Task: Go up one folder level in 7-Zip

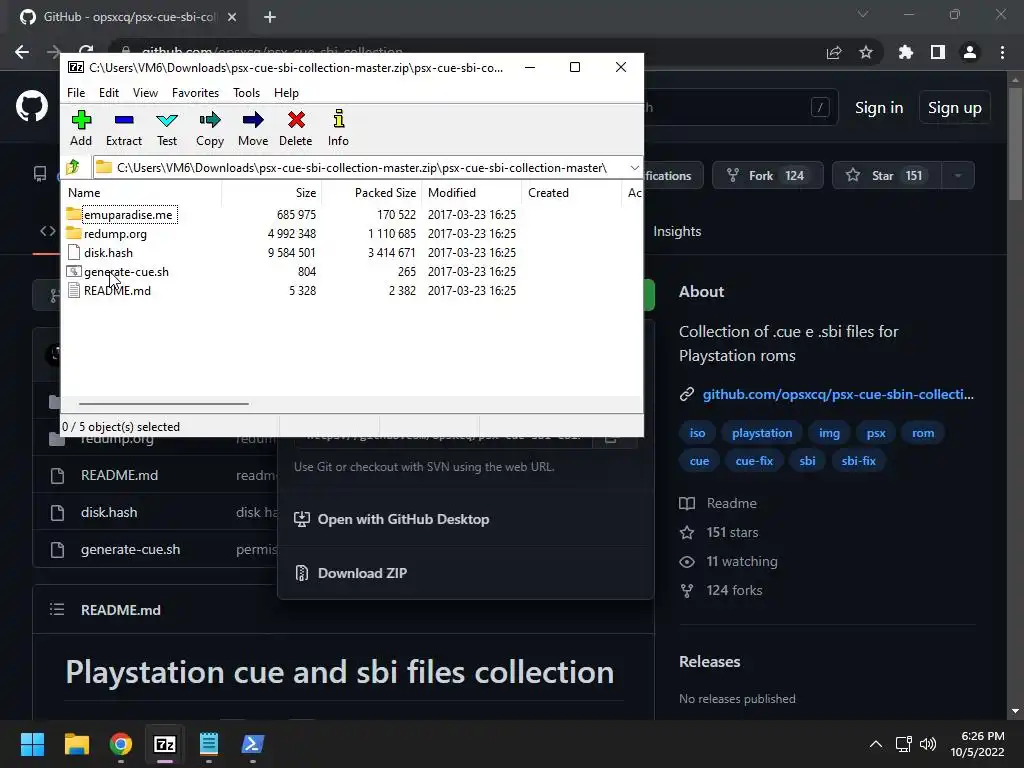Action: [x=73, y=167]
